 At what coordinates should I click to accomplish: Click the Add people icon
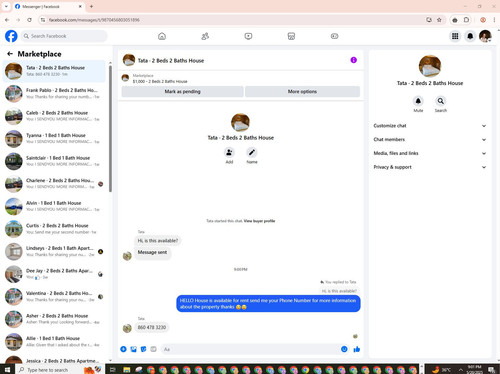[229, 153]
